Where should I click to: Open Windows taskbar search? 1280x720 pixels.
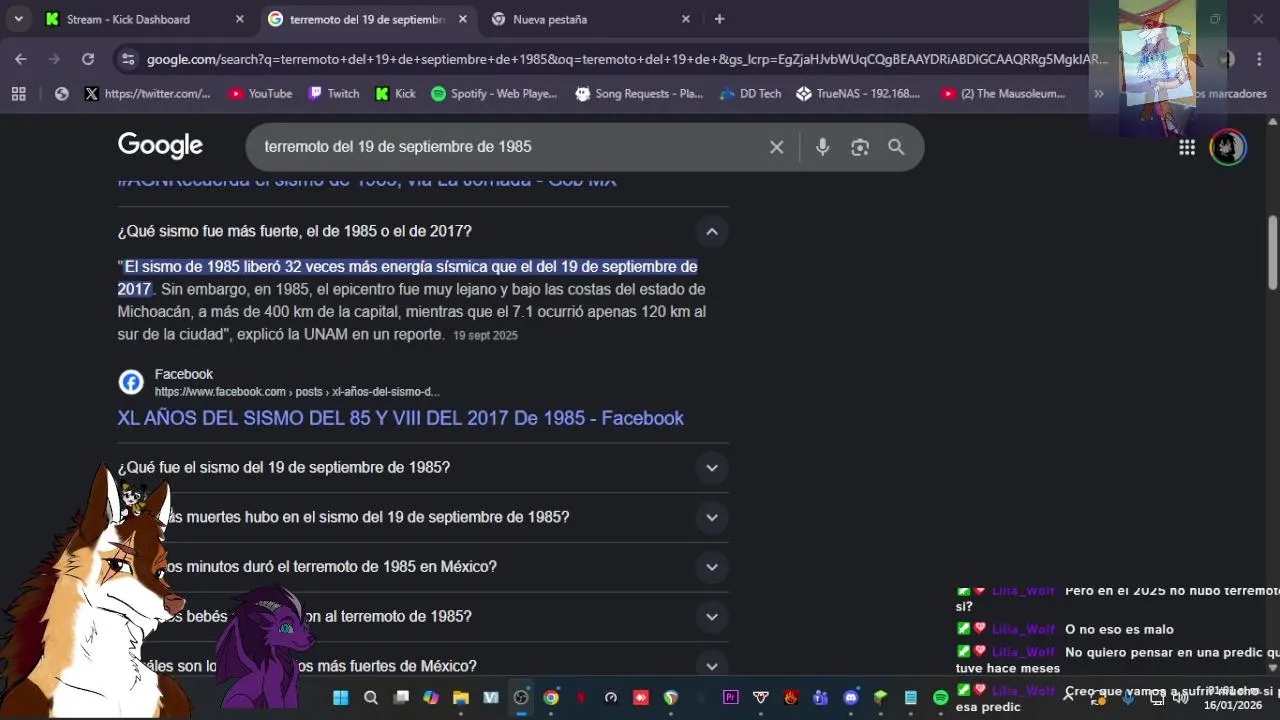371,697
